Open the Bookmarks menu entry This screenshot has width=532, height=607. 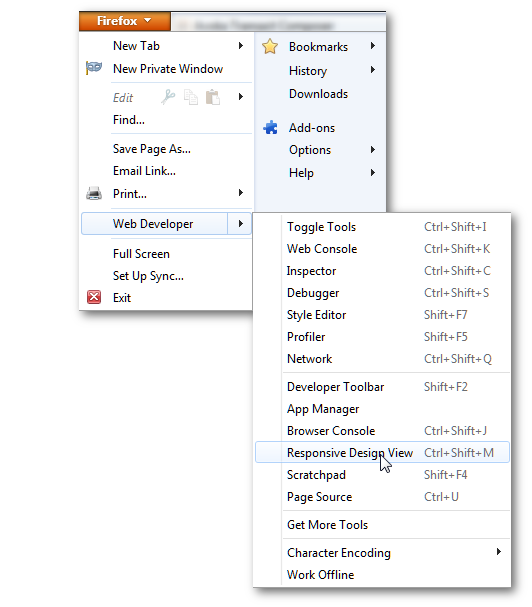coord(320,46)
